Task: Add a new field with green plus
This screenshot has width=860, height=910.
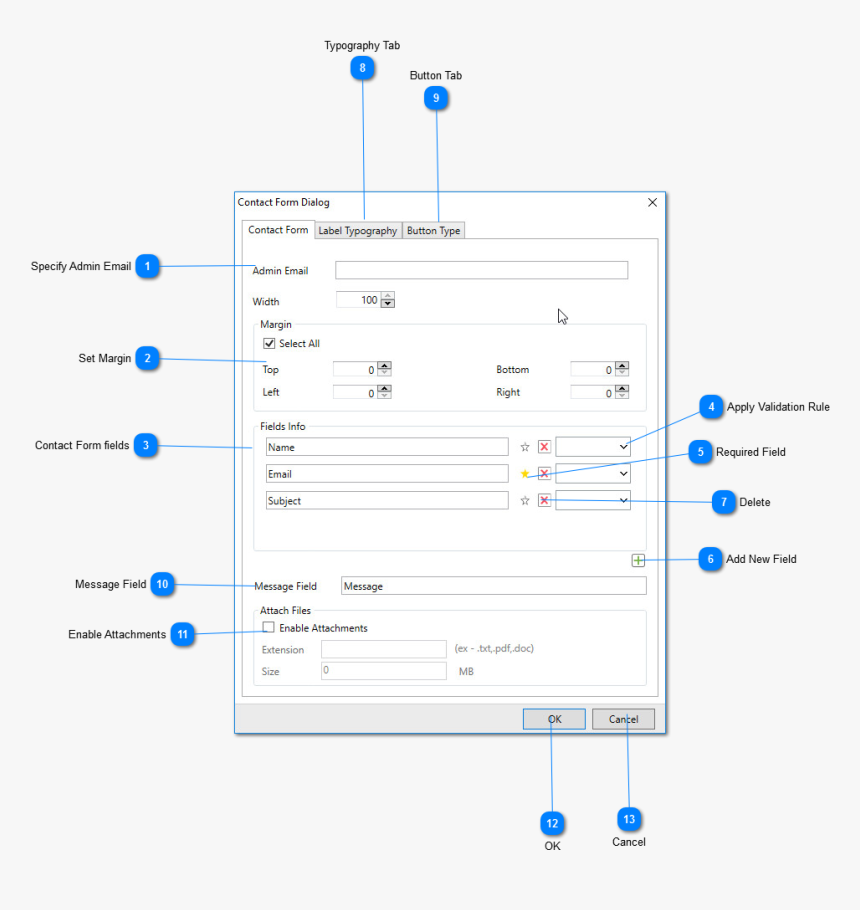Action: [638, 560]
